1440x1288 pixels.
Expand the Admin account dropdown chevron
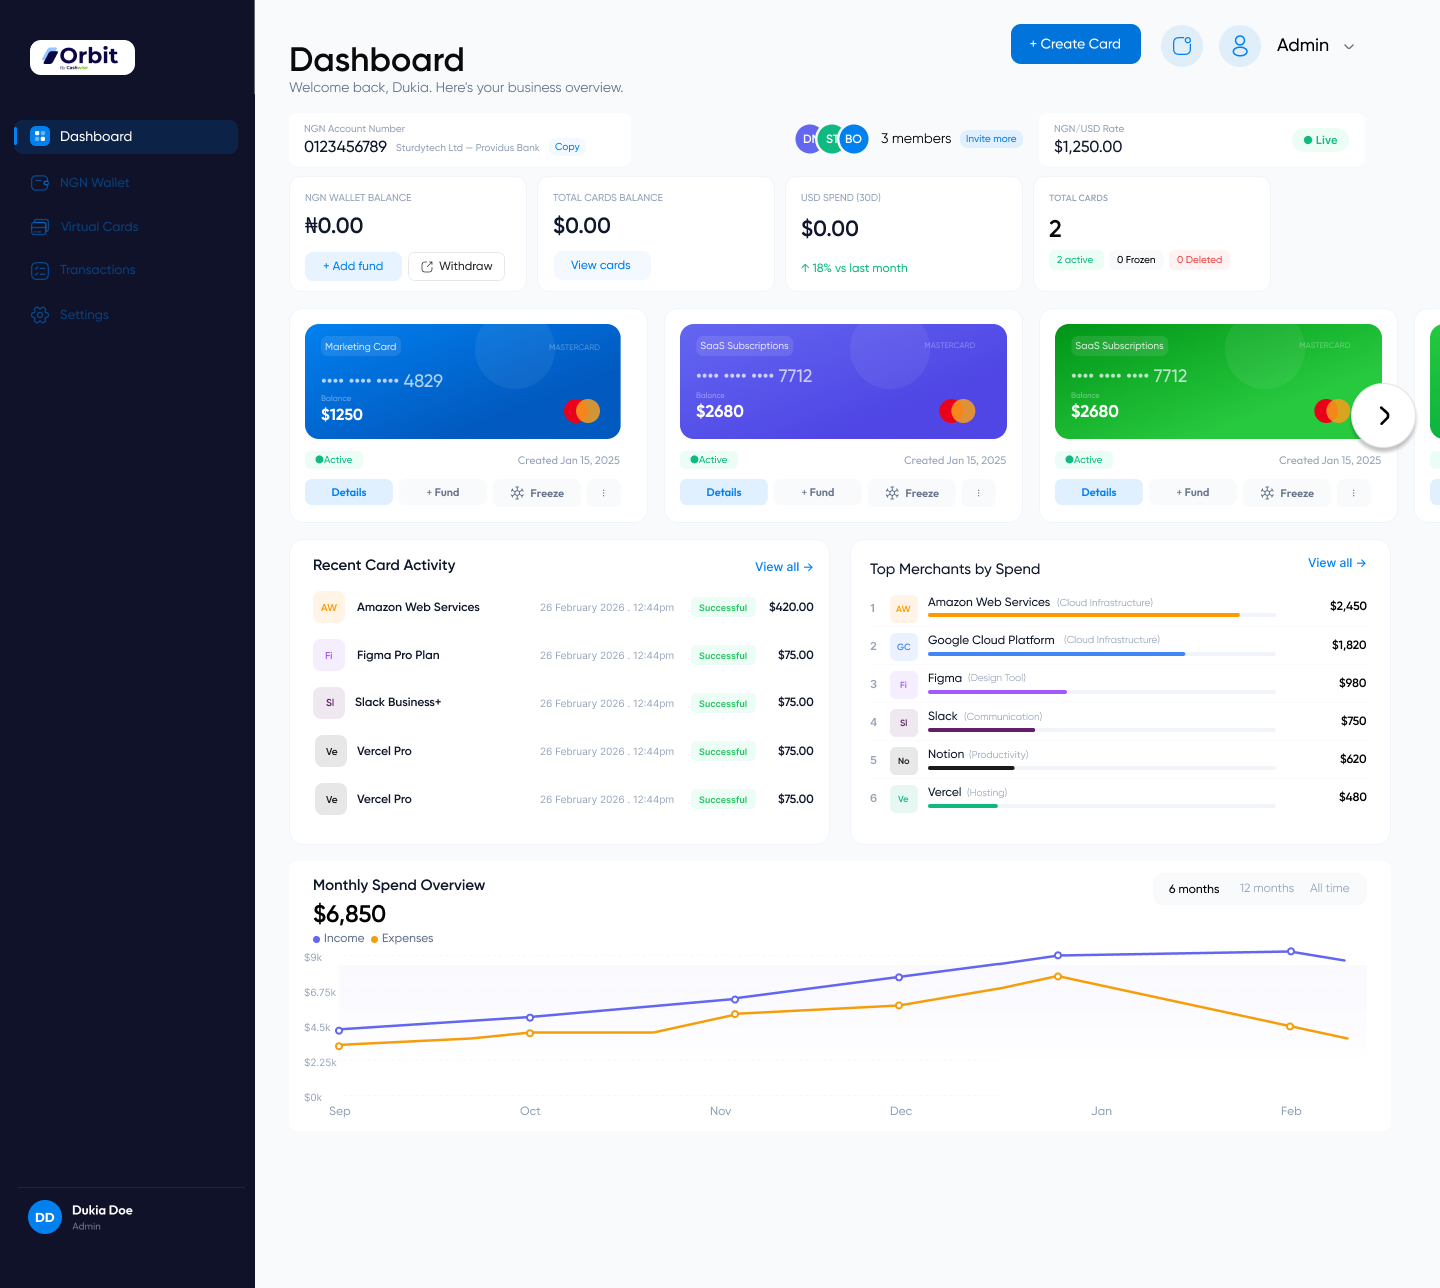click(1349, 47)
